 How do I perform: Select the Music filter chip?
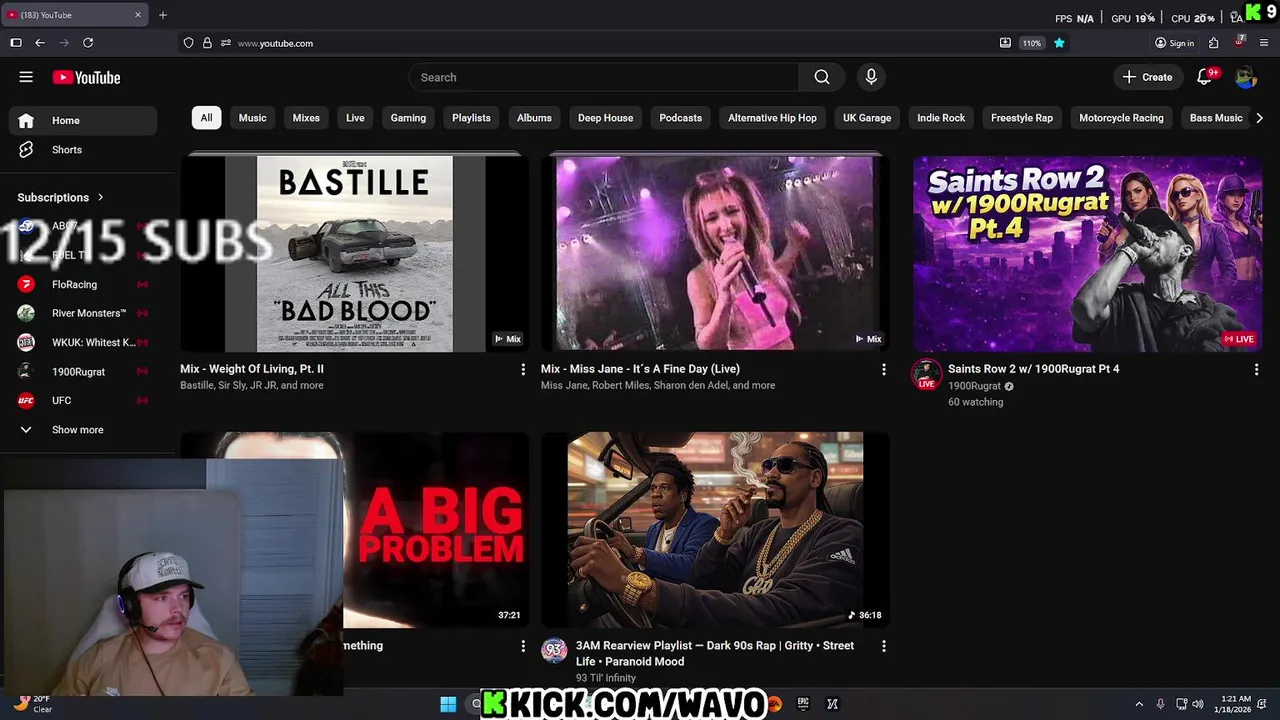(x=253, y=118)
